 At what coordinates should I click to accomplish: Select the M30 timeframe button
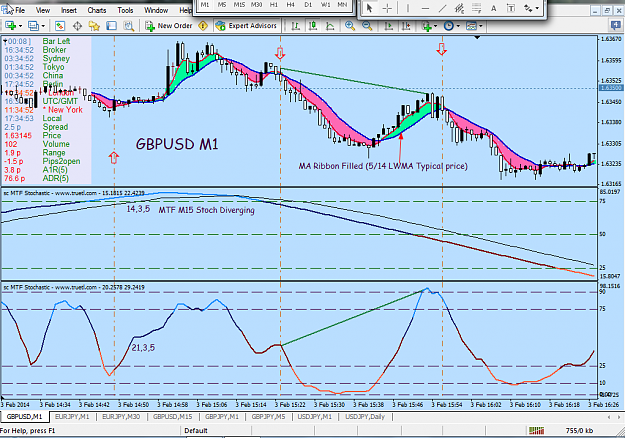point(256,5)
